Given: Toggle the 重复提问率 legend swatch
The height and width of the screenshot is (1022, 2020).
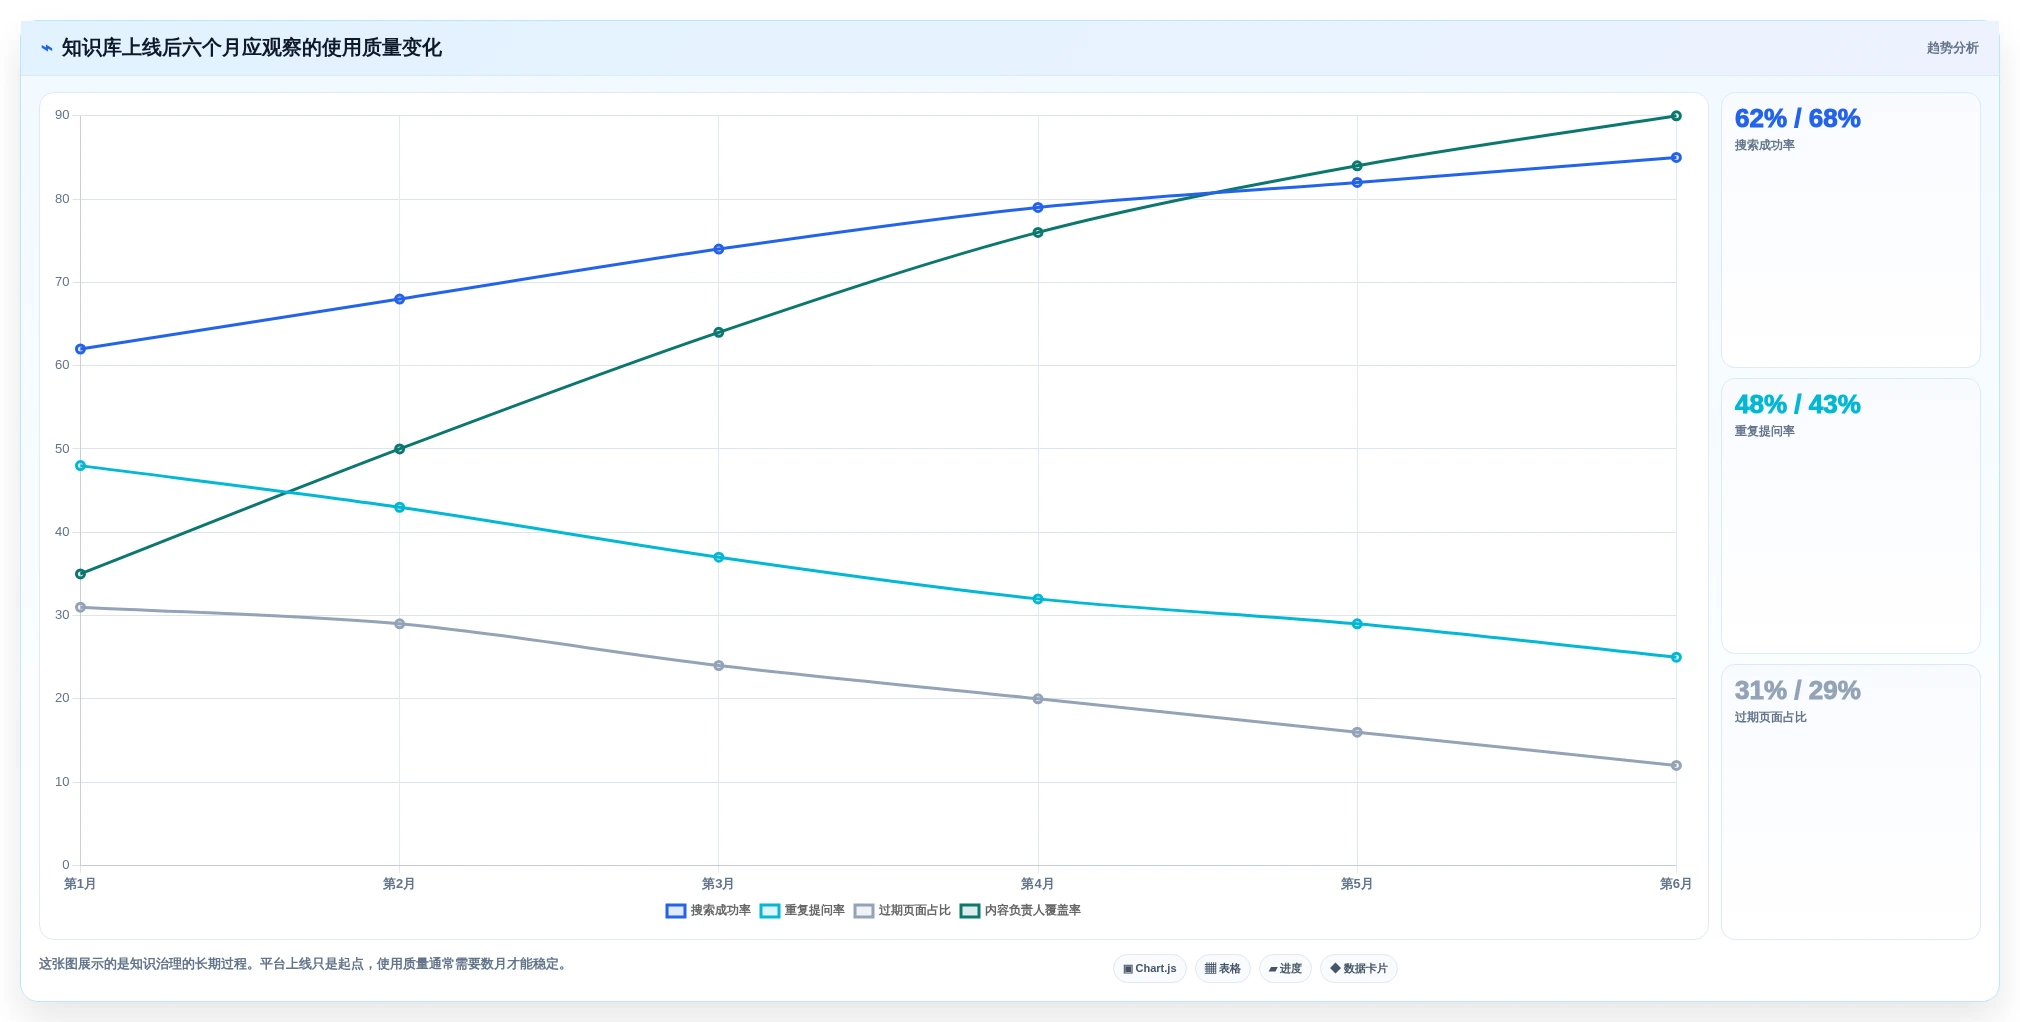Looking at the screenshot, I should click(x=769, y=911).
